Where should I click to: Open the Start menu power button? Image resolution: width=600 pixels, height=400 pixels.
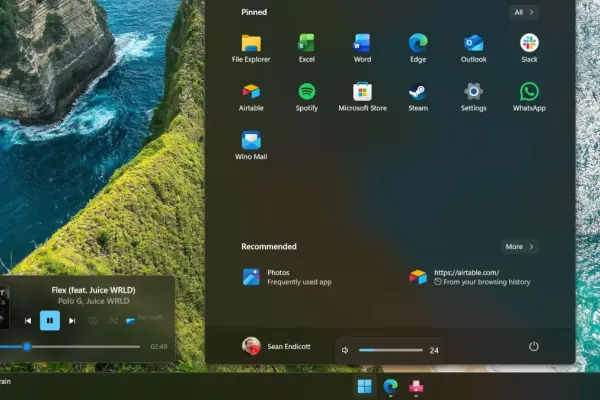(x=534, y=346)
